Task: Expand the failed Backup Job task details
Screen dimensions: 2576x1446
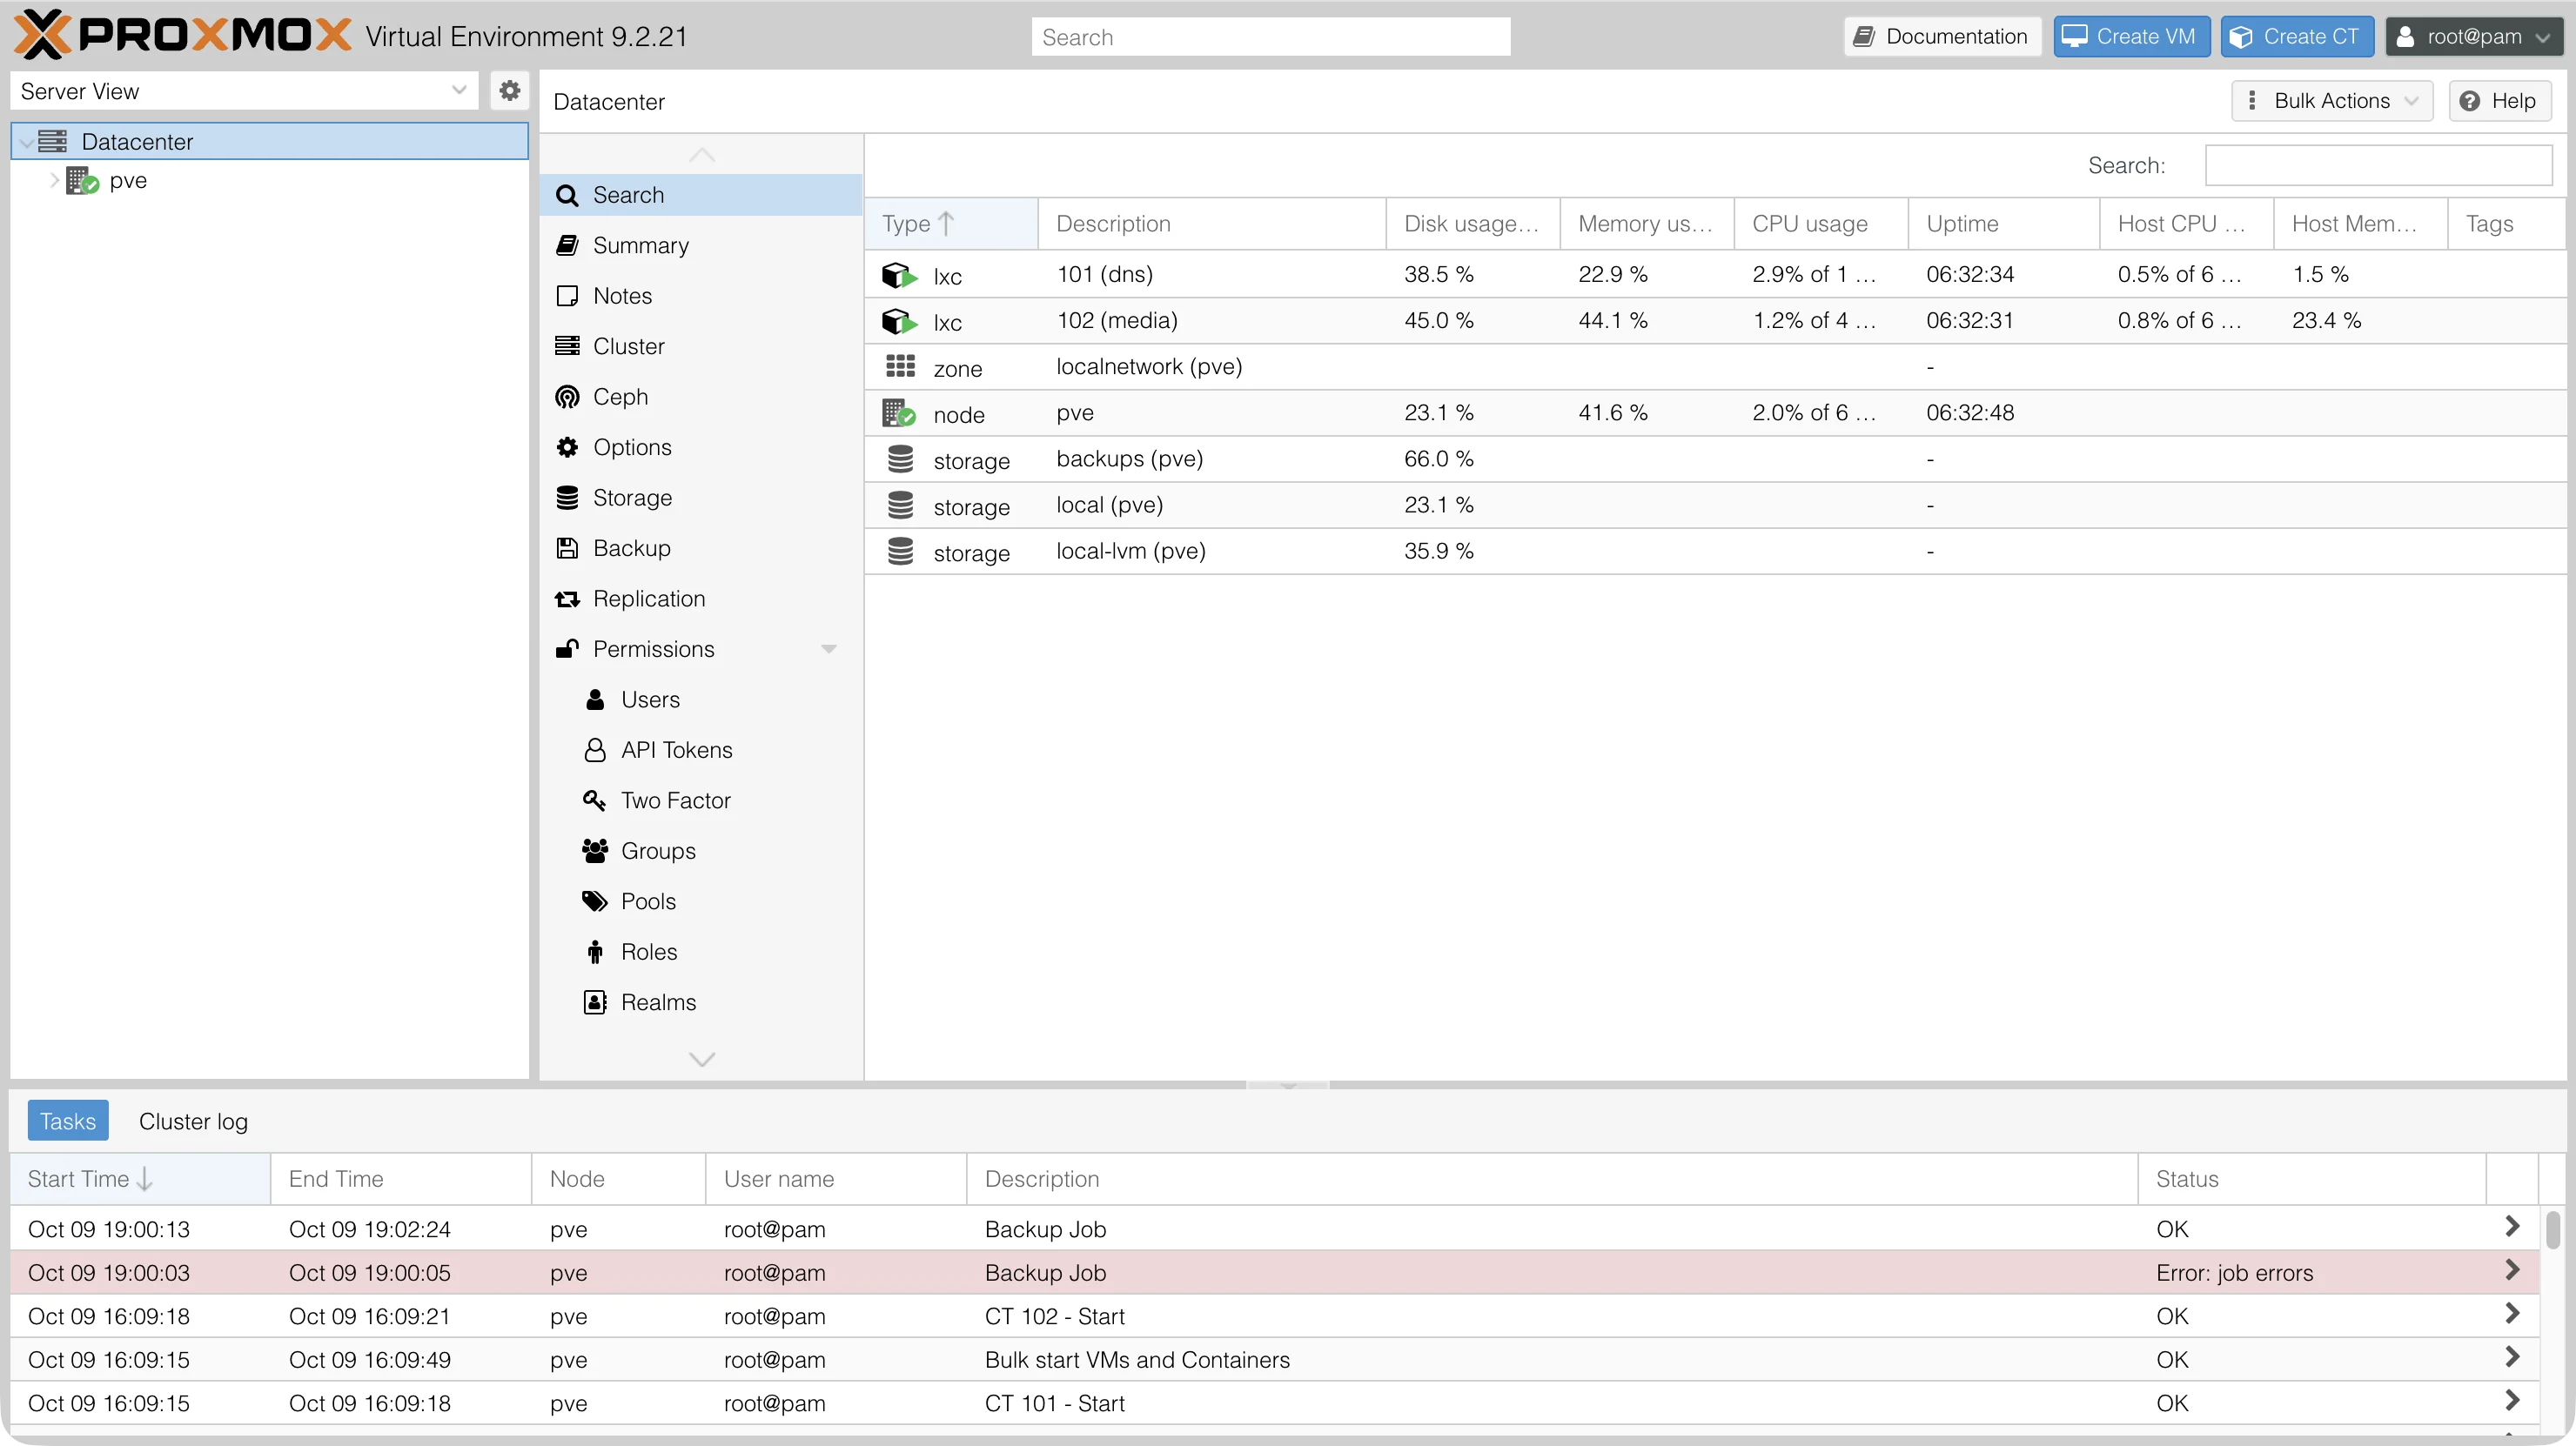Action: 2511,1271
